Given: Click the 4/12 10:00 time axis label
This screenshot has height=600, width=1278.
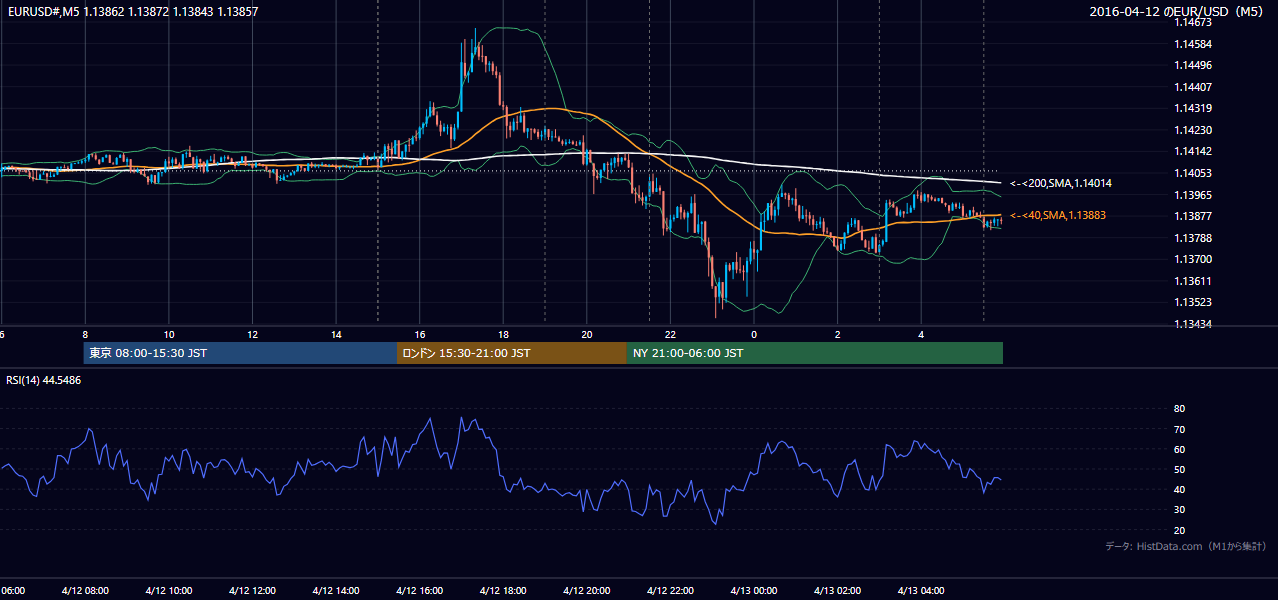Looking at the screenshot, I should [x=168, y=591].
